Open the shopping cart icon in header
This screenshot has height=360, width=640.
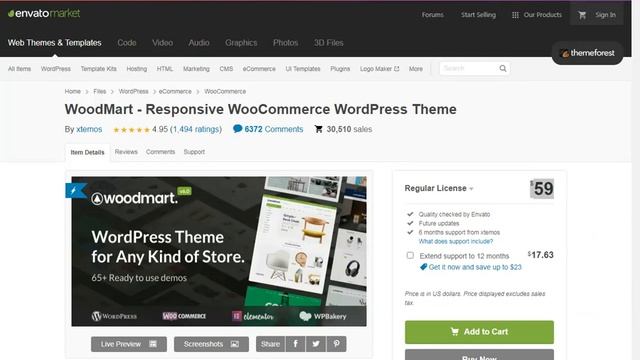click(582, 15)
